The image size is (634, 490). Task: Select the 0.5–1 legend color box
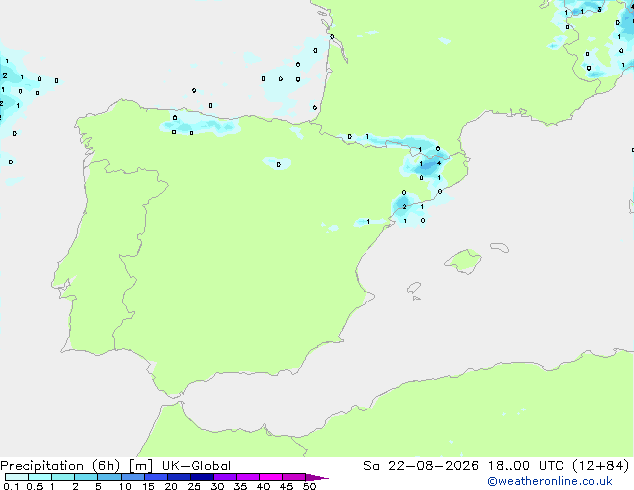click(x=40, y=477)
